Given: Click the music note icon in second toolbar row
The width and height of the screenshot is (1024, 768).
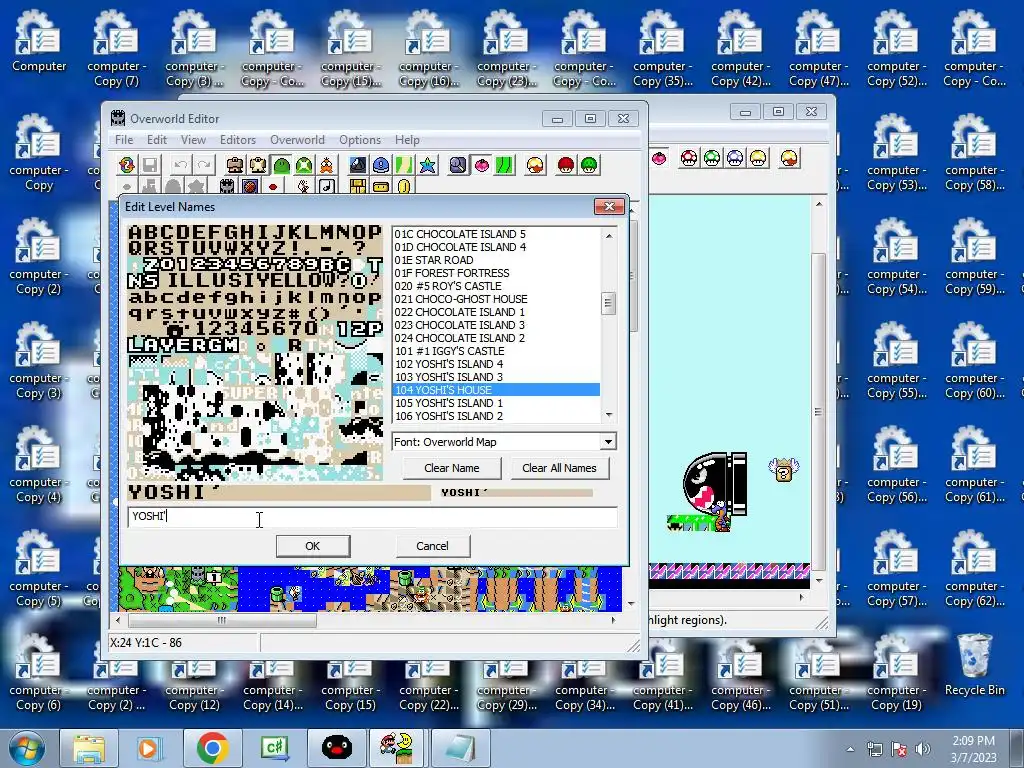Looking at the screenshot, I should [x=327, y=187].
